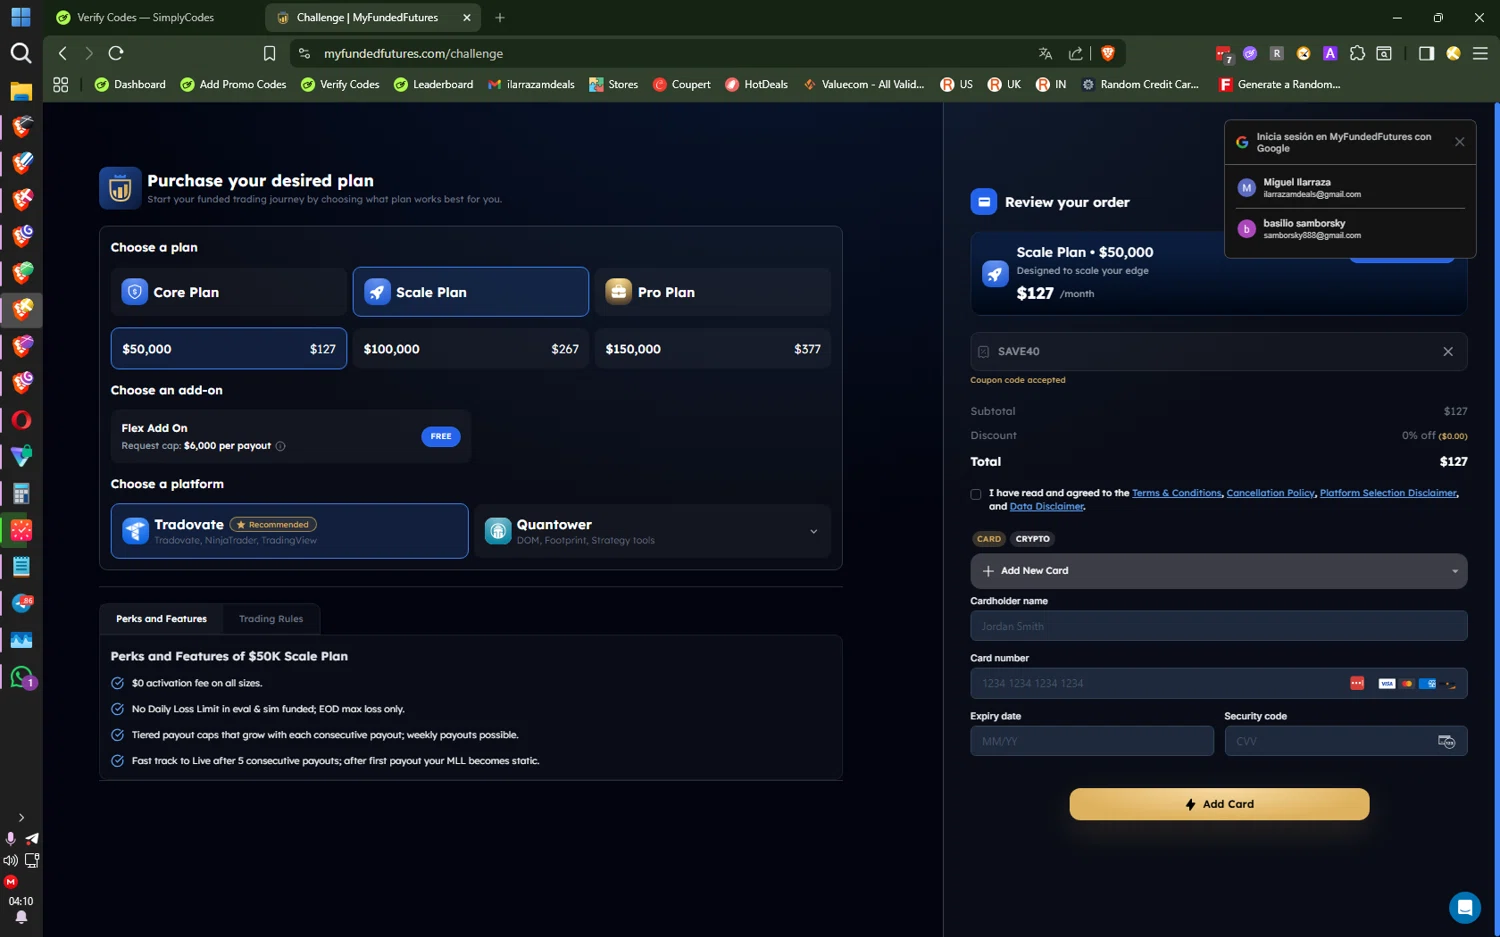The image size is (1500, 937).
Task: Select the Tradovate platform
Action: point(290,531)
